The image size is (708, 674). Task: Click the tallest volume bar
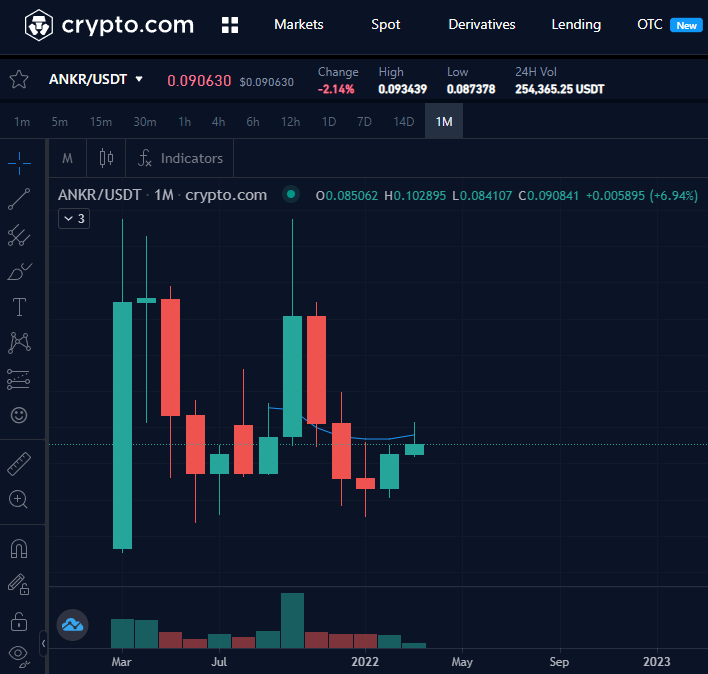click(292, 620)
